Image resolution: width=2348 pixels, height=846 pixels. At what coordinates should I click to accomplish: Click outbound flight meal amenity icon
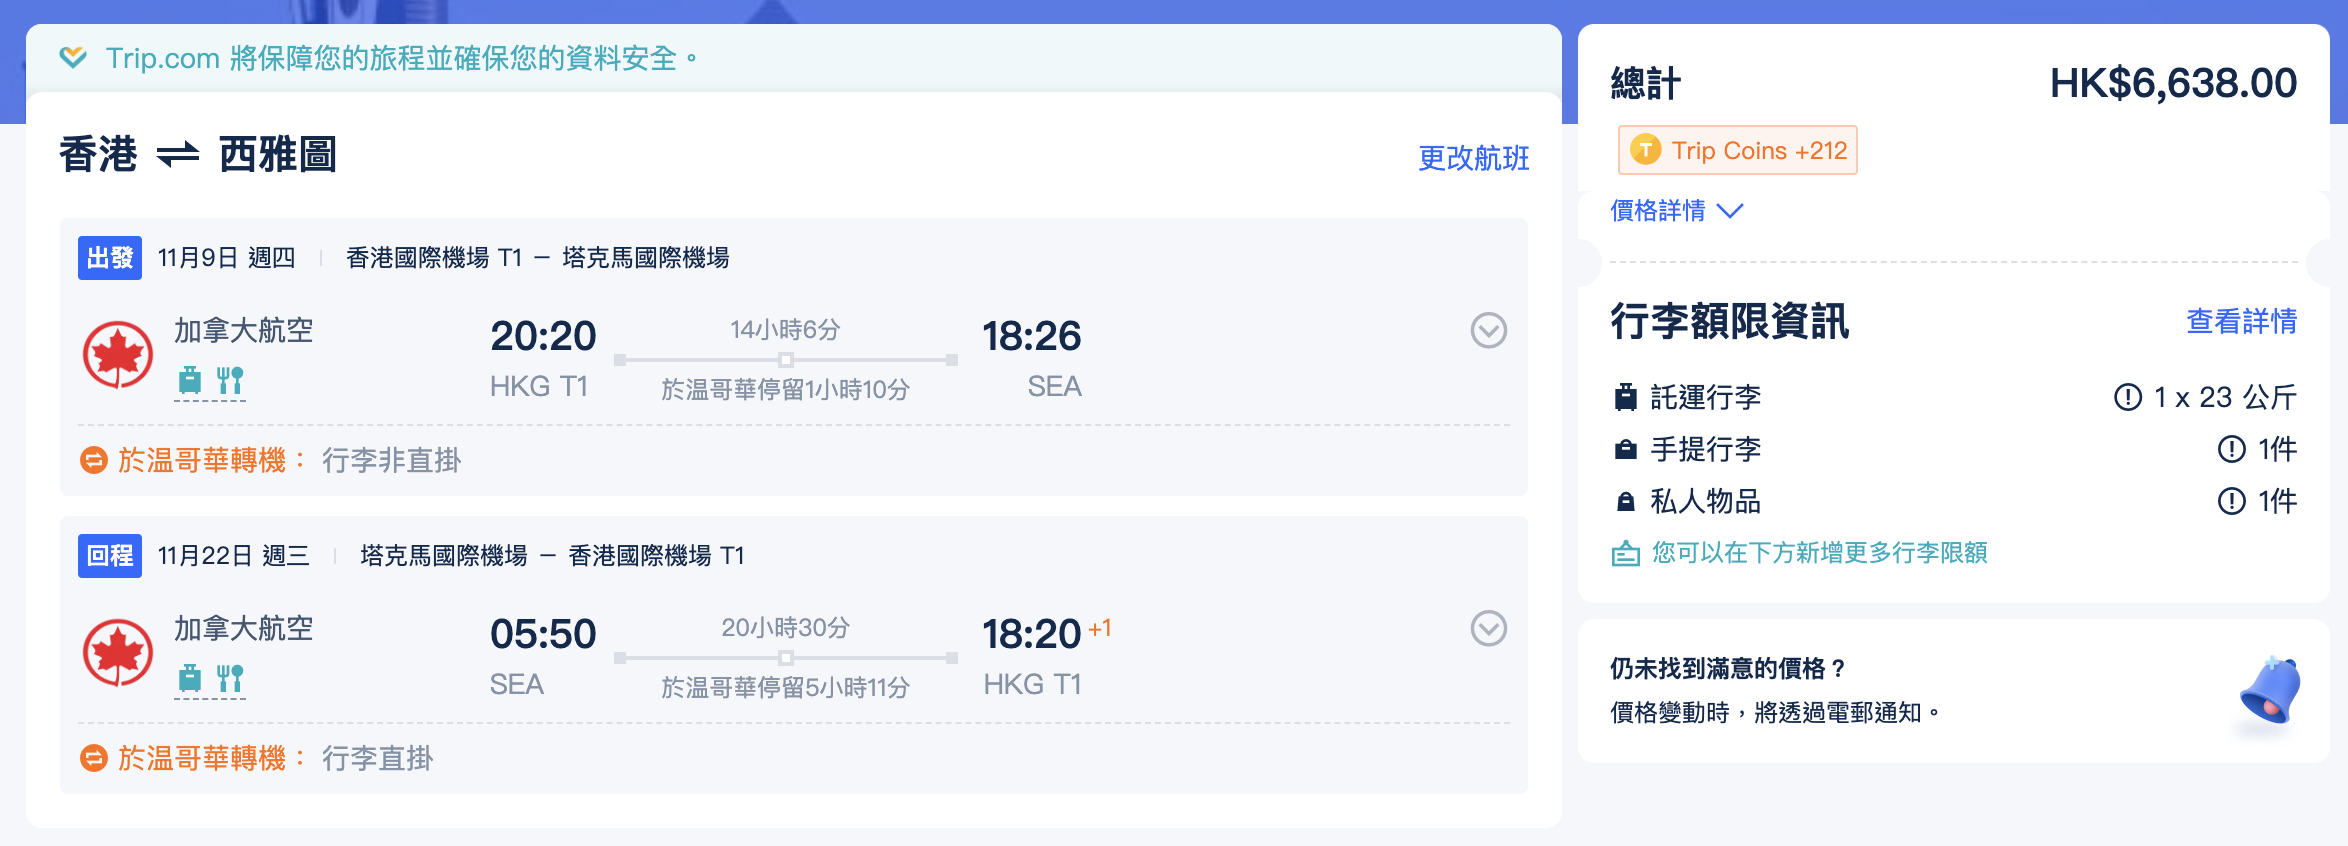230,380
